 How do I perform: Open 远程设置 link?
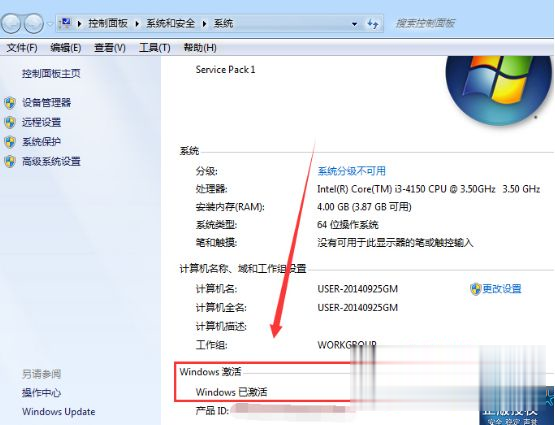(41, 122)
